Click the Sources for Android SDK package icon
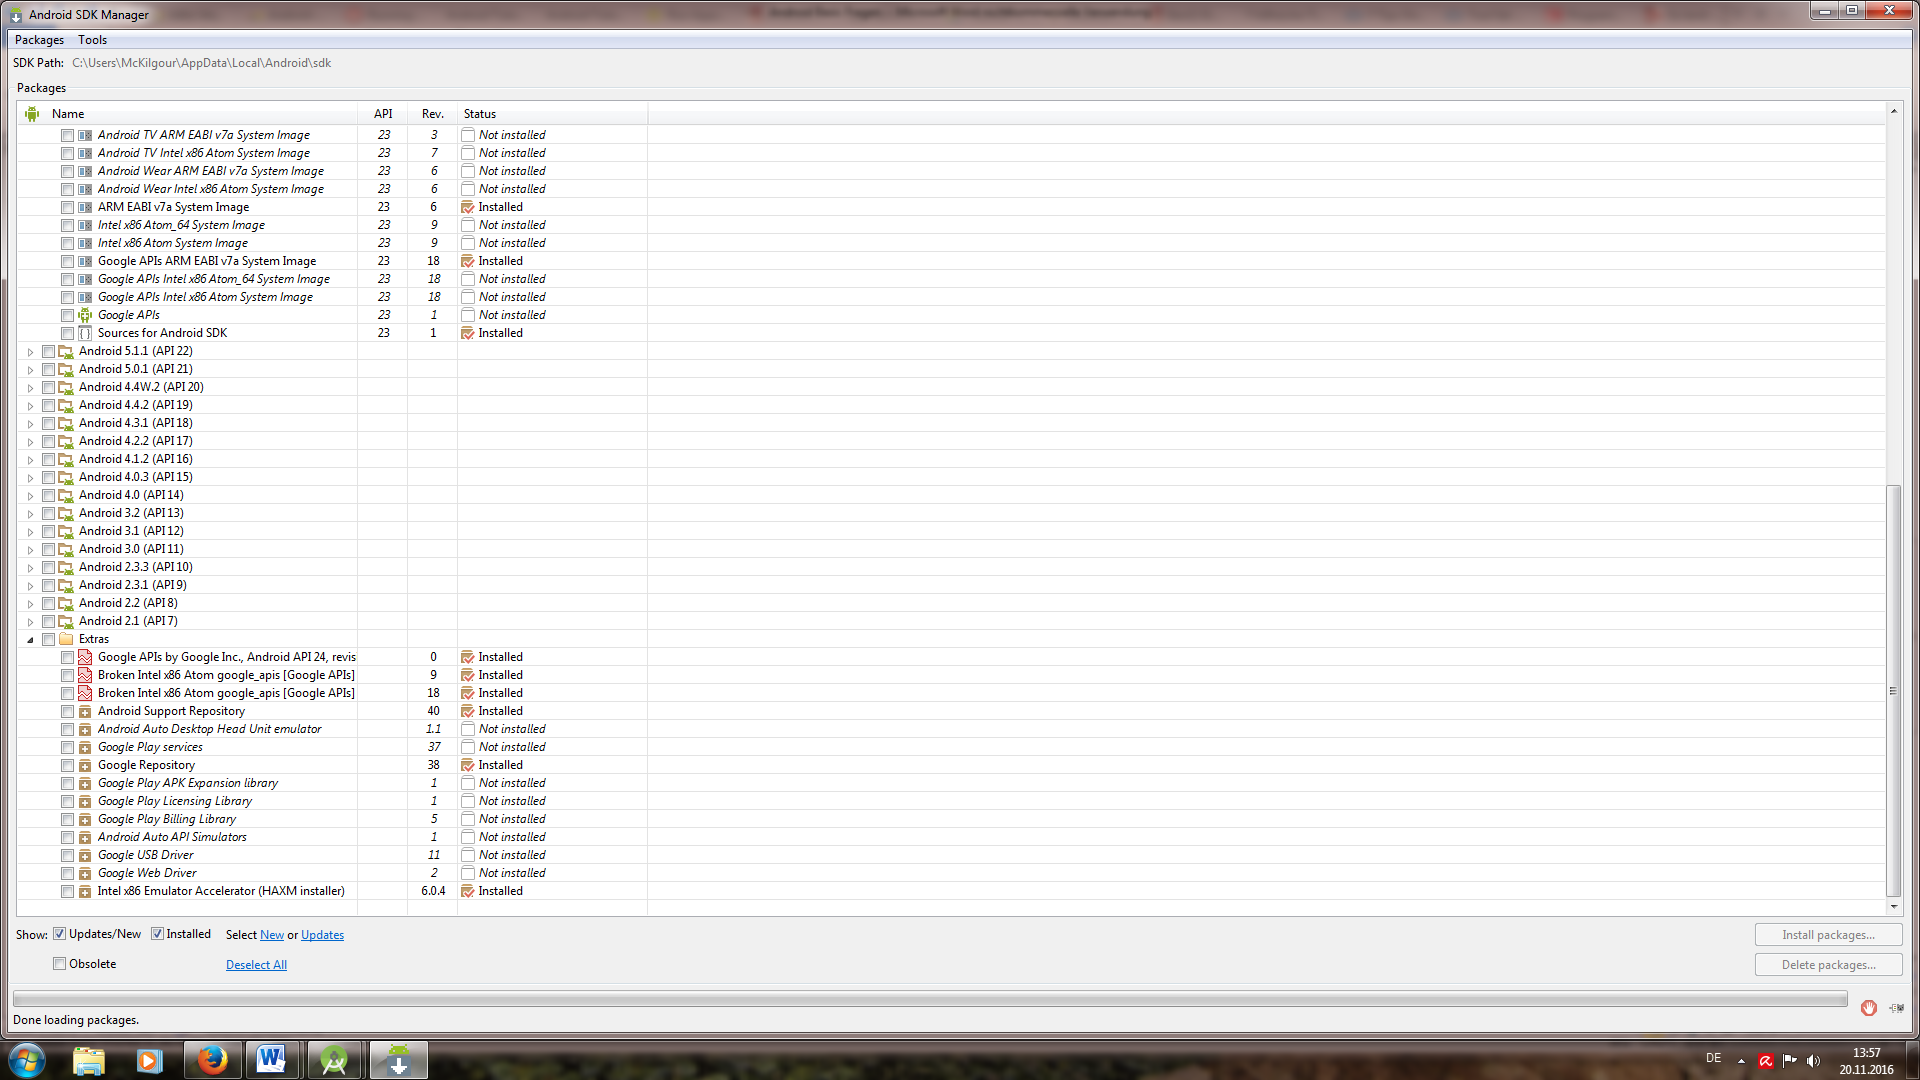Screen dimensions: 1920x1080 [x=85, y=333]
